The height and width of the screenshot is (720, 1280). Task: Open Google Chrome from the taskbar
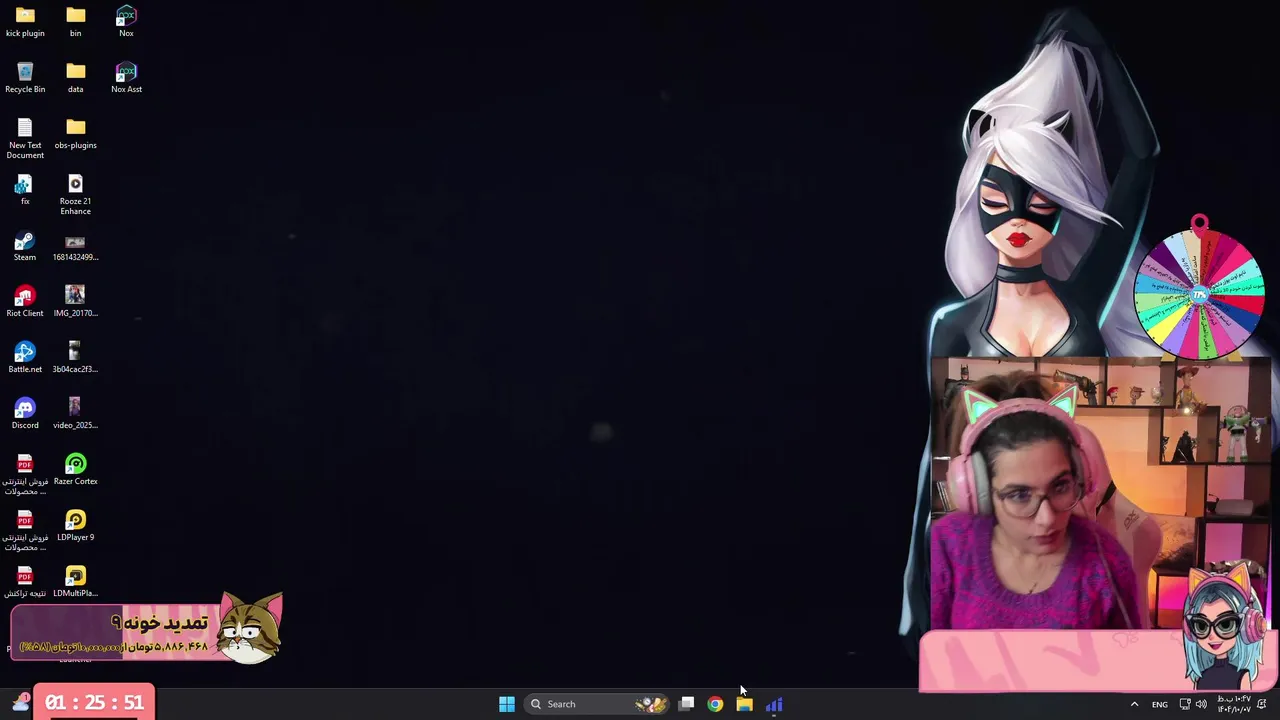click(715, 704)
